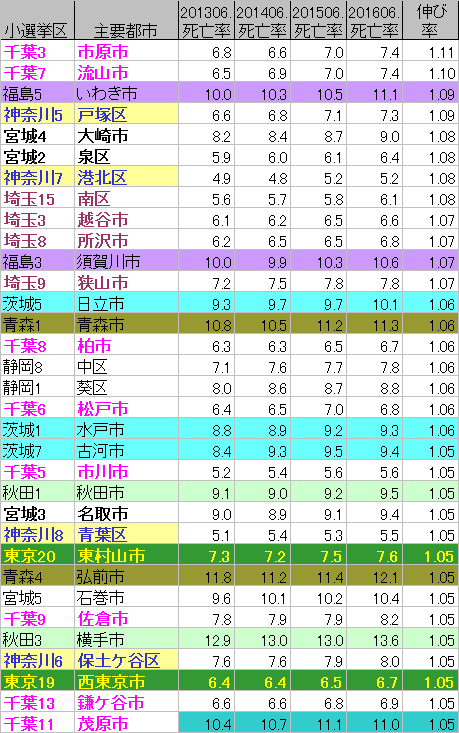The width and height of the screenshot is (459, 733).
Task: Click the いわき市 city cell
Action: (x=126, y=93)
